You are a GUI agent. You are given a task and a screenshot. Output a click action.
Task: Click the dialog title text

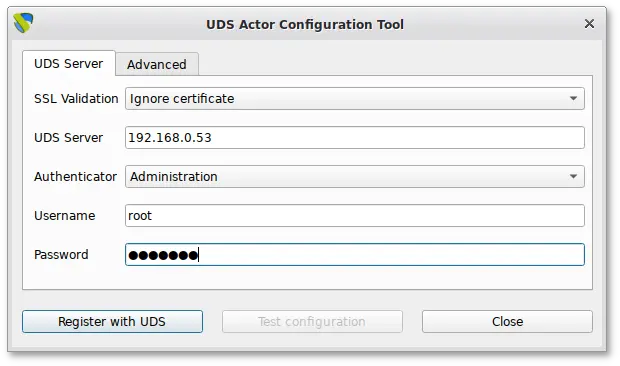click(x=305, y=25)
